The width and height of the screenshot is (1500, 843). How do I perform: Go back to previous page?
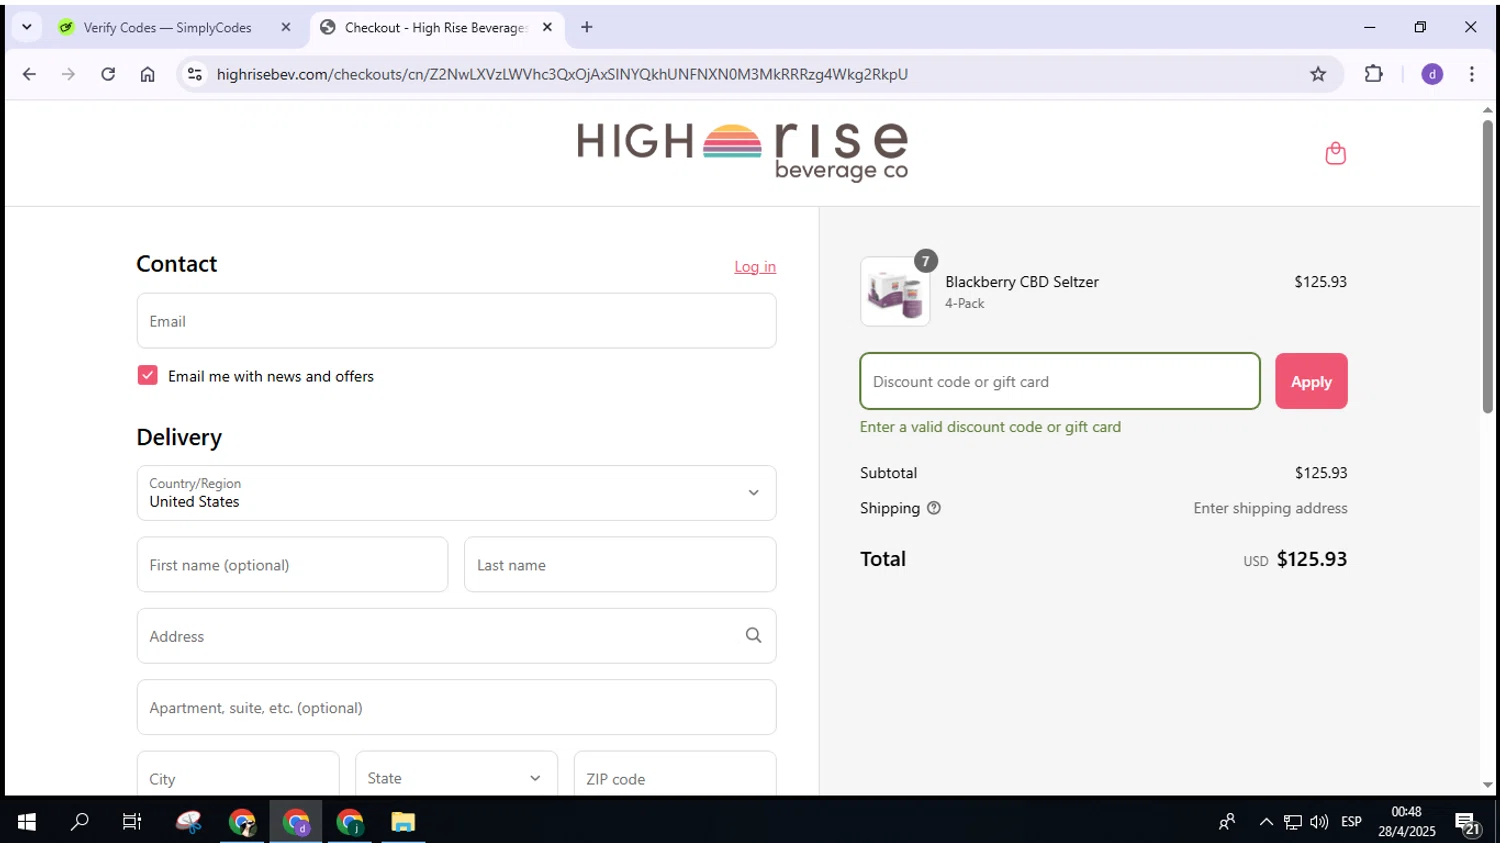pos(29,74)
